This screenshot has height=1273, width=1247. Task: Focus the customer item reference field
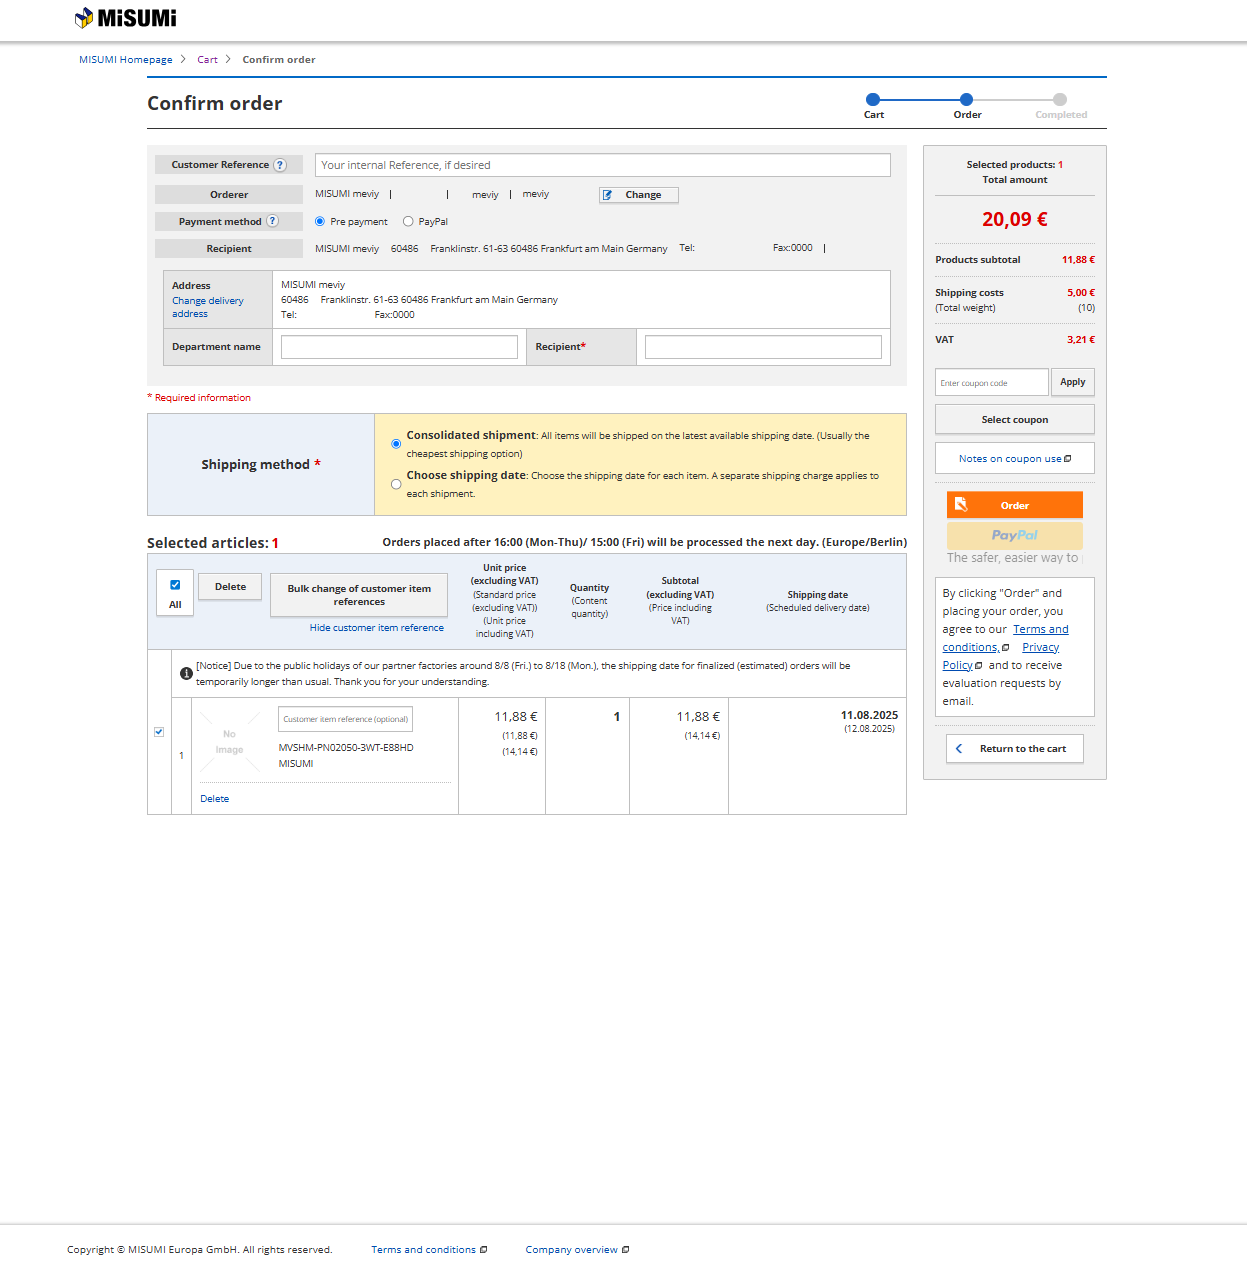click(x=345, y=719)
